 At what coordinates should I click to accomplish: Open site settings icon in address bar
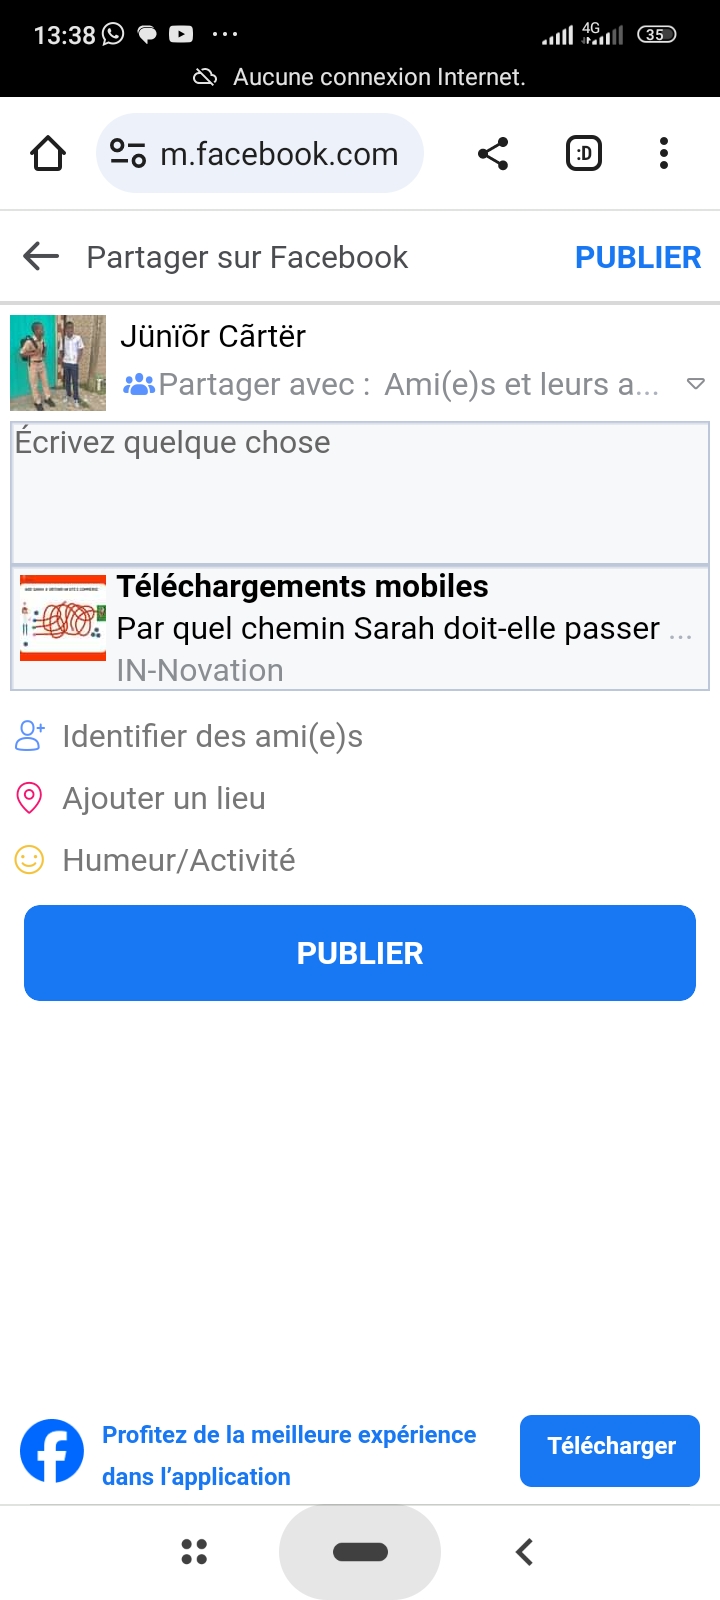click(x=128, y=154)
